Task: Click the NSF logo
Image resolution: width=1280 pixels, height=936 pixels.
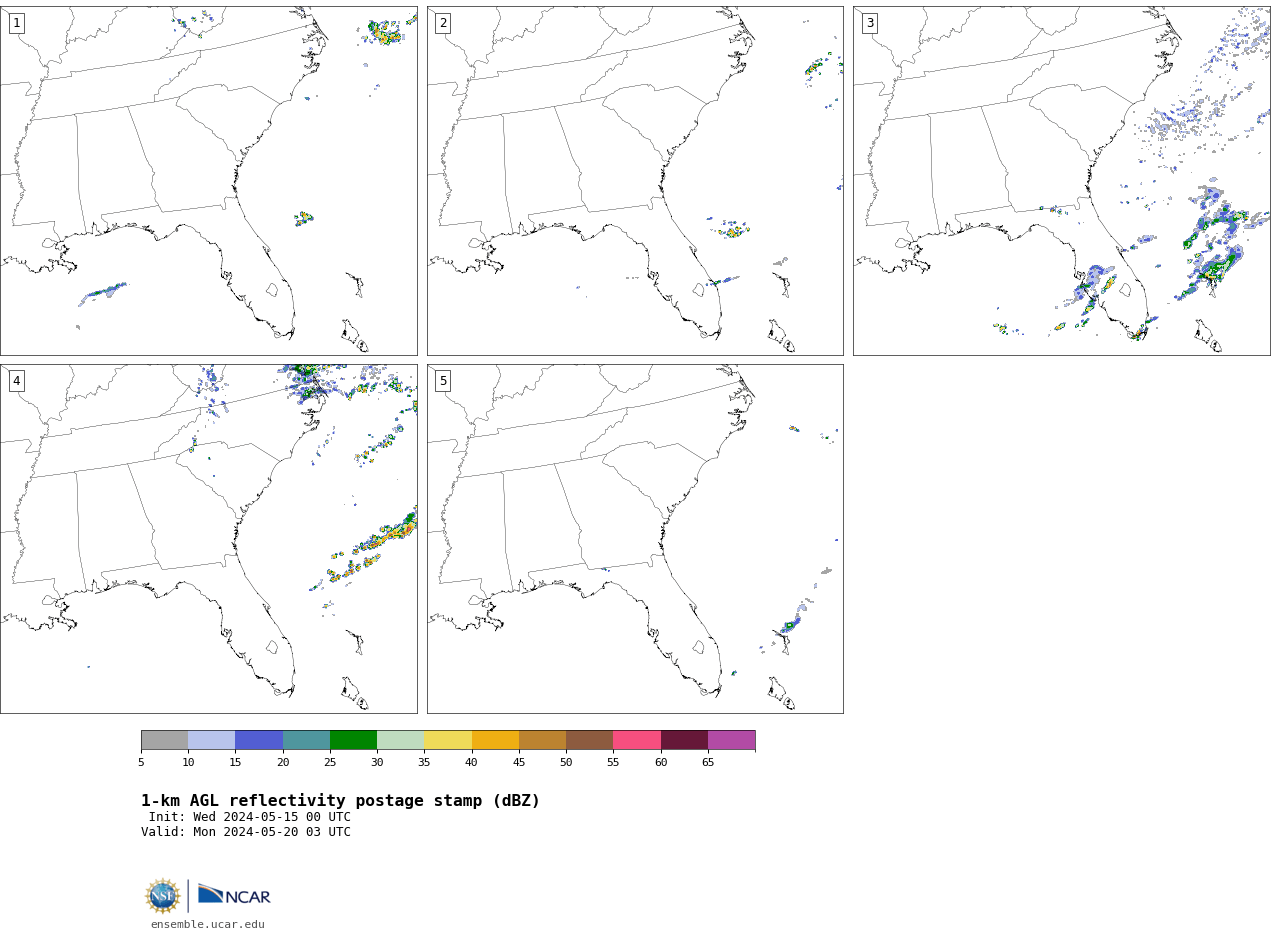Action: tap(163, 896)
